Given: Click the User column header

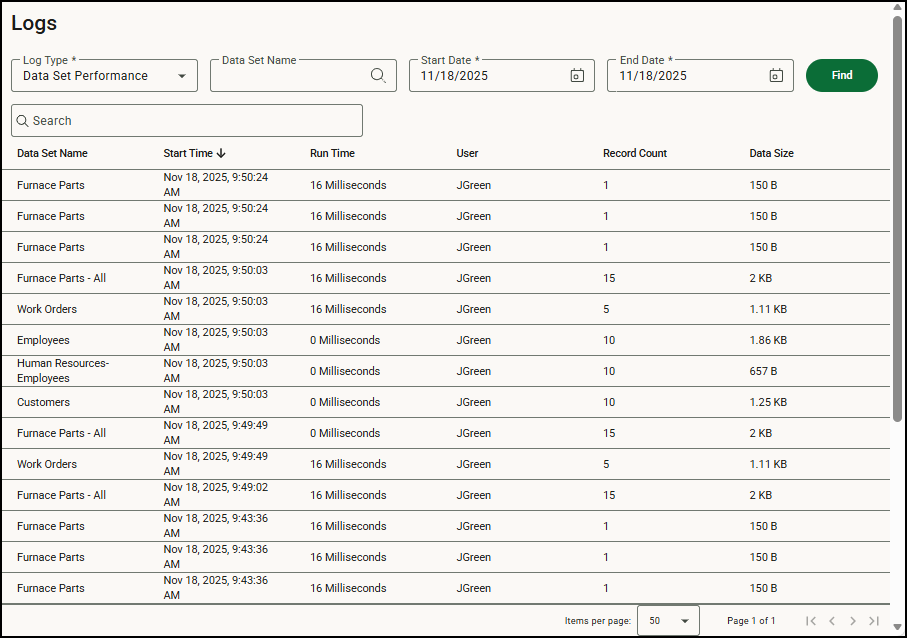Looking at the screenshot, I should point(467,154).
